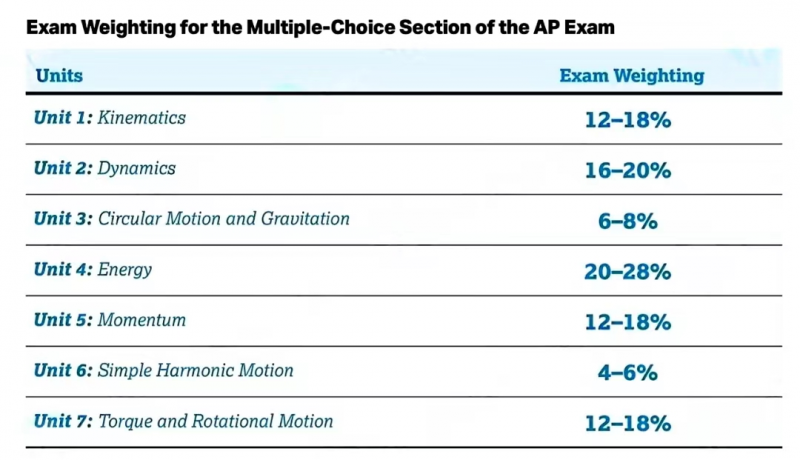The width and height of the screenshot is (800, 460).
Task: Click Momentum weighting value 12–18%
Action: click(x=628, y=322)
